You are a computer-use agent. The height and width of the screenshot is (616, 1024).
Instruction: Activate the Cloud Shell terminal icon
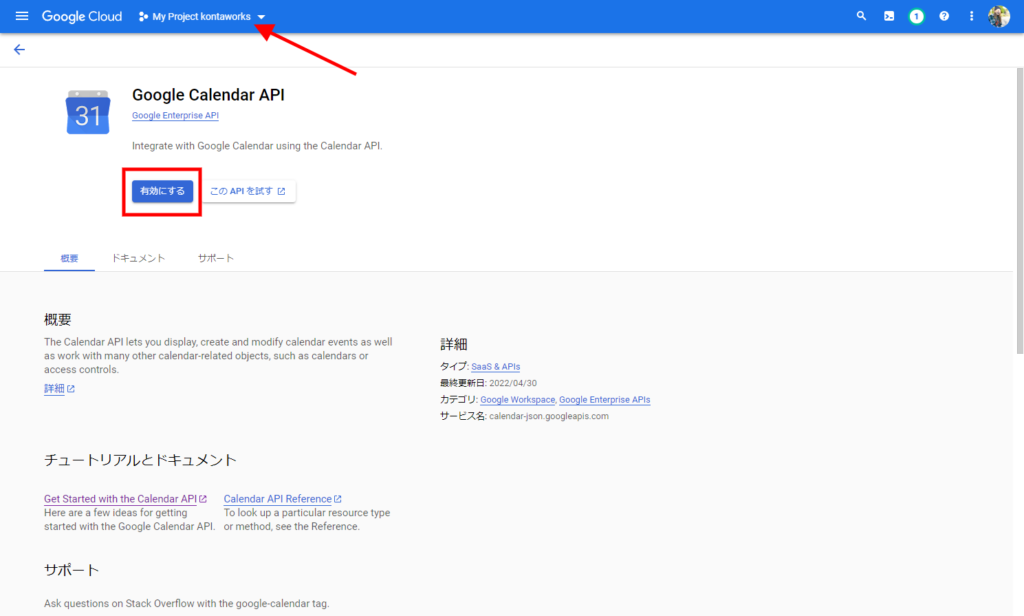(x=889, y=16)
